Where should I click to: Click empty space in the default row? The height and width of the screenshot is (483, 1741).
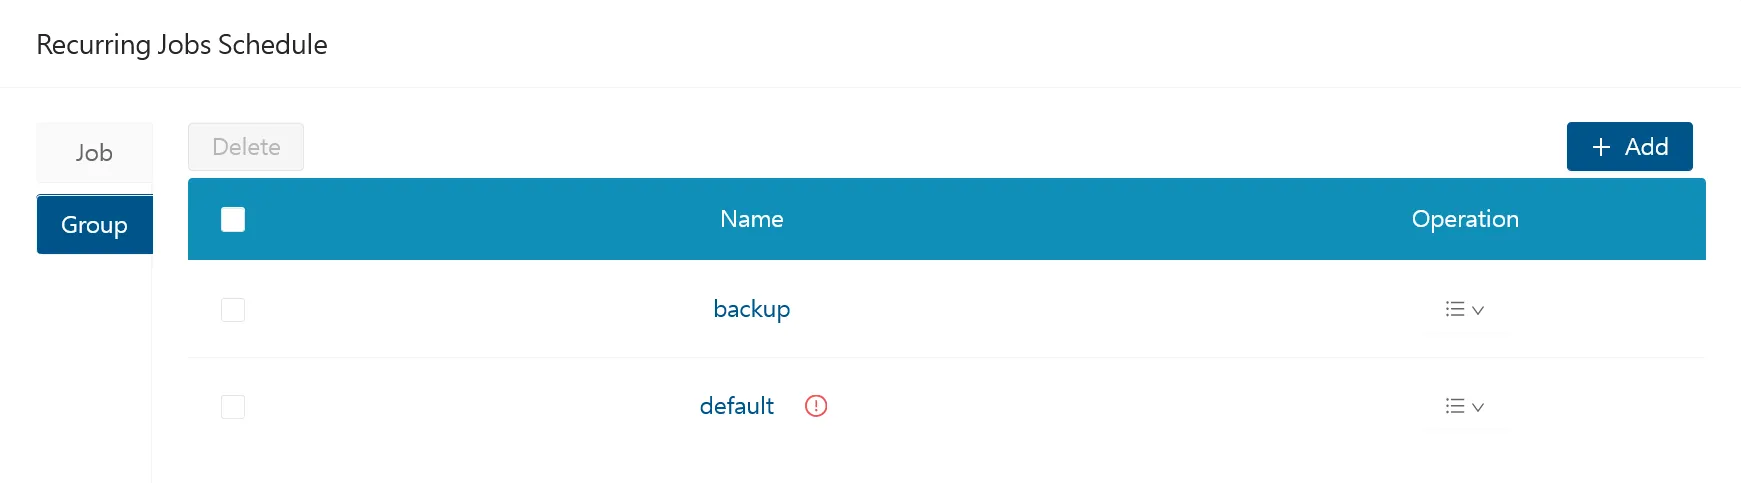(1100, 406)
